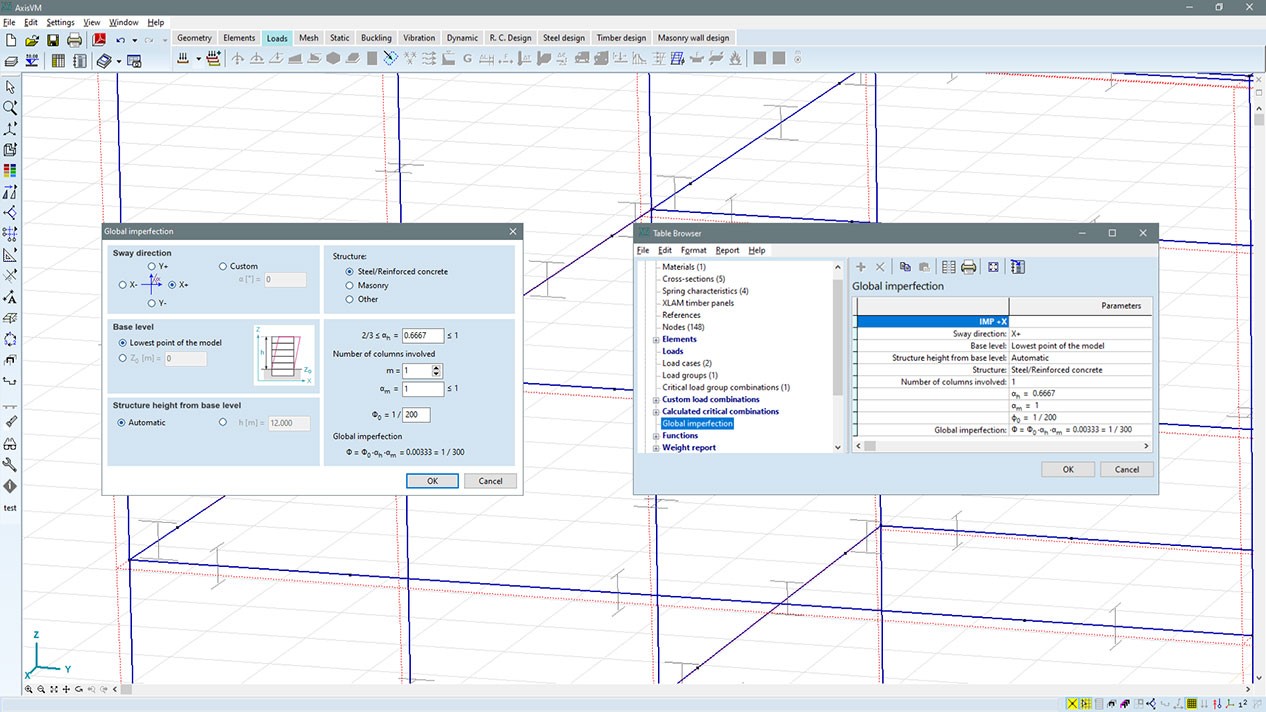Click the Copy icon in Table Browser toolbar
Viewport: 1266px width, 712px height.
tap(905, 267)
